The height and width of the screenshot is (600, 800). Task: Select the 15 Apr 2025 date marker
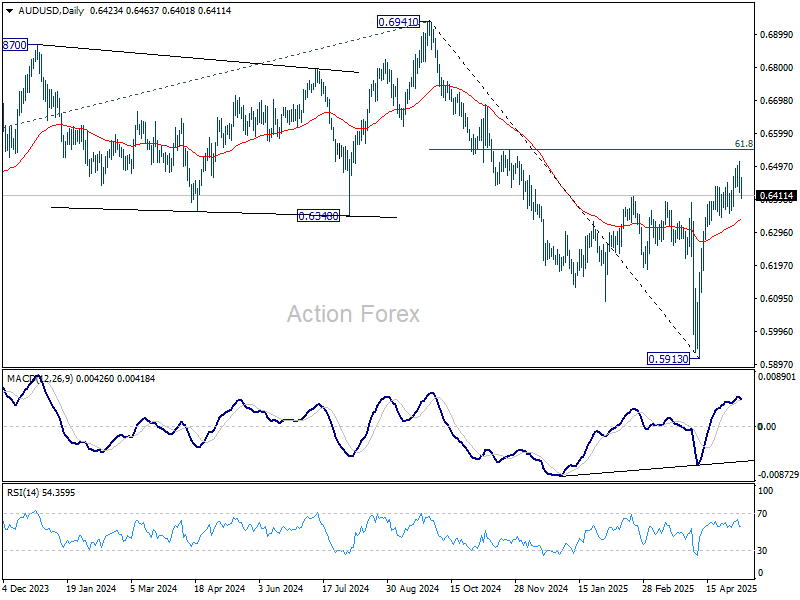tap(731, 589)
